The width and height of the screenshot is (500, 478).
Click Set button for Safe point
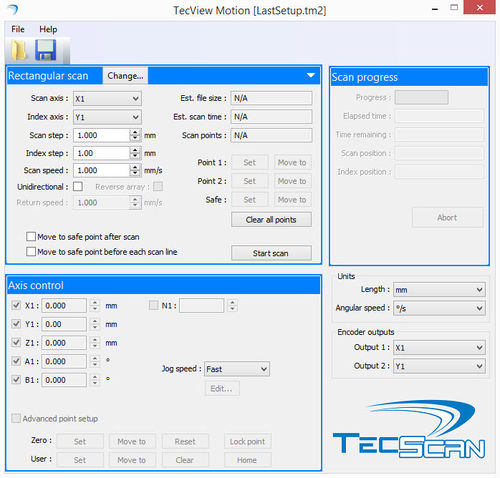point(250,200)
